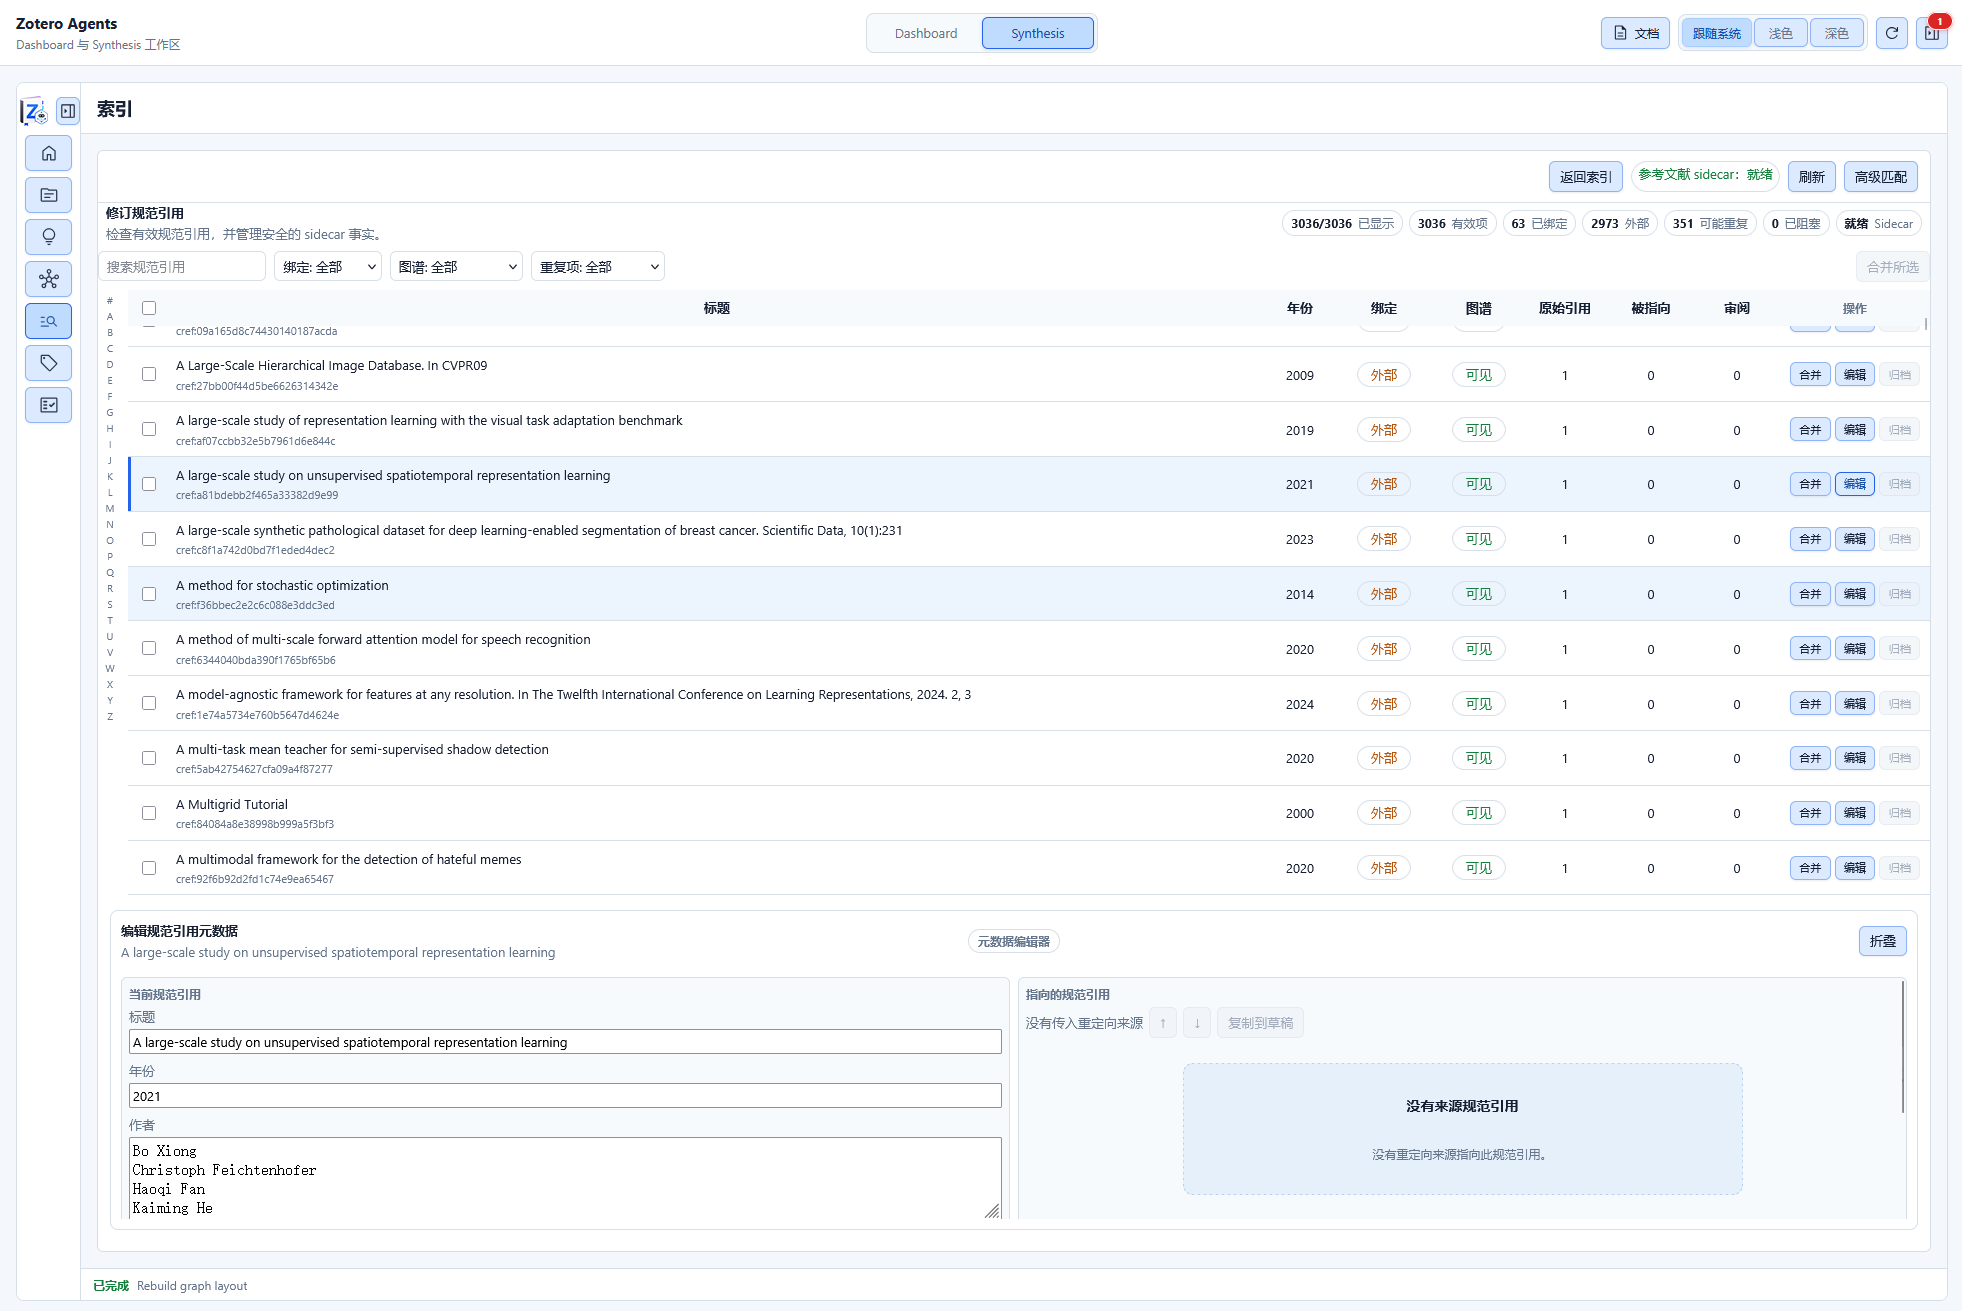Click the 351 可能重复 stat chip
The image size is (1962, 1311).
pos(1710,224)
